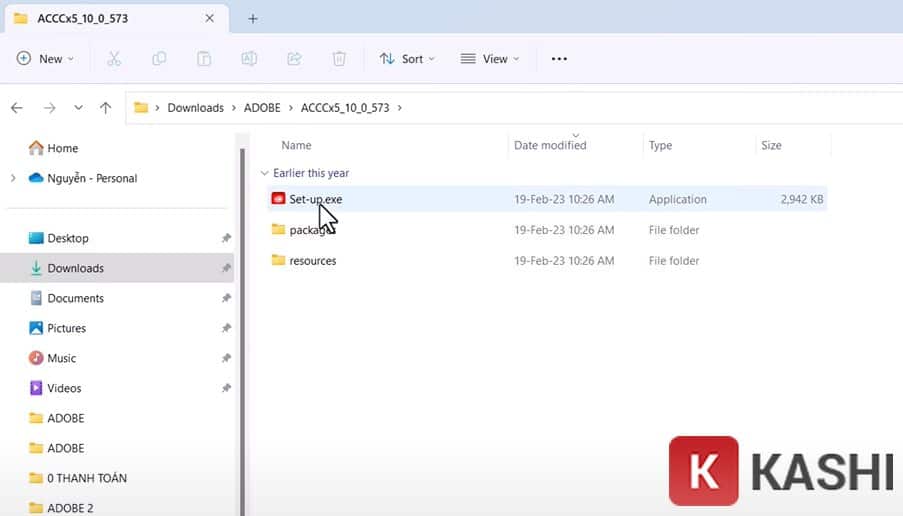Click chevron after Downloads in address bar
This screenshot has height=516, width=903.
click(234, 108)
